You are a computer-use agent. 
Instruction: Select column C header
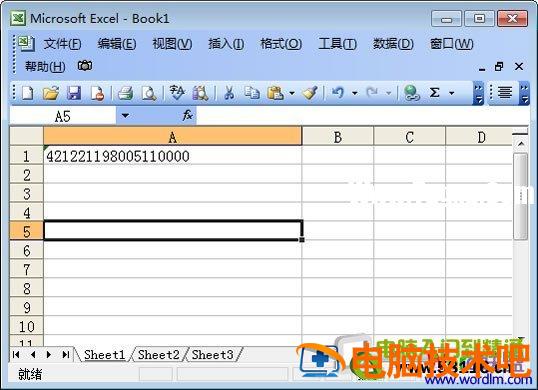pos(409,137)
